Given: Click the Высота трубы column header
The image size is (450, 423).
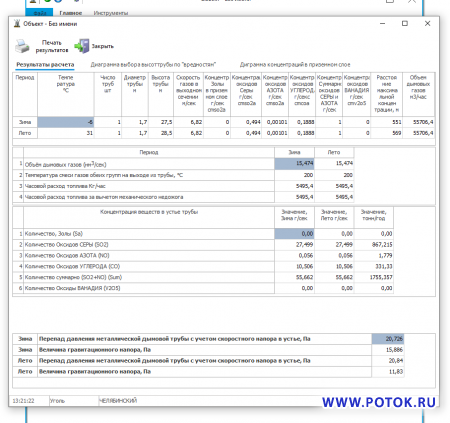Looking at the screenshot, I should [x=161, y=94].
